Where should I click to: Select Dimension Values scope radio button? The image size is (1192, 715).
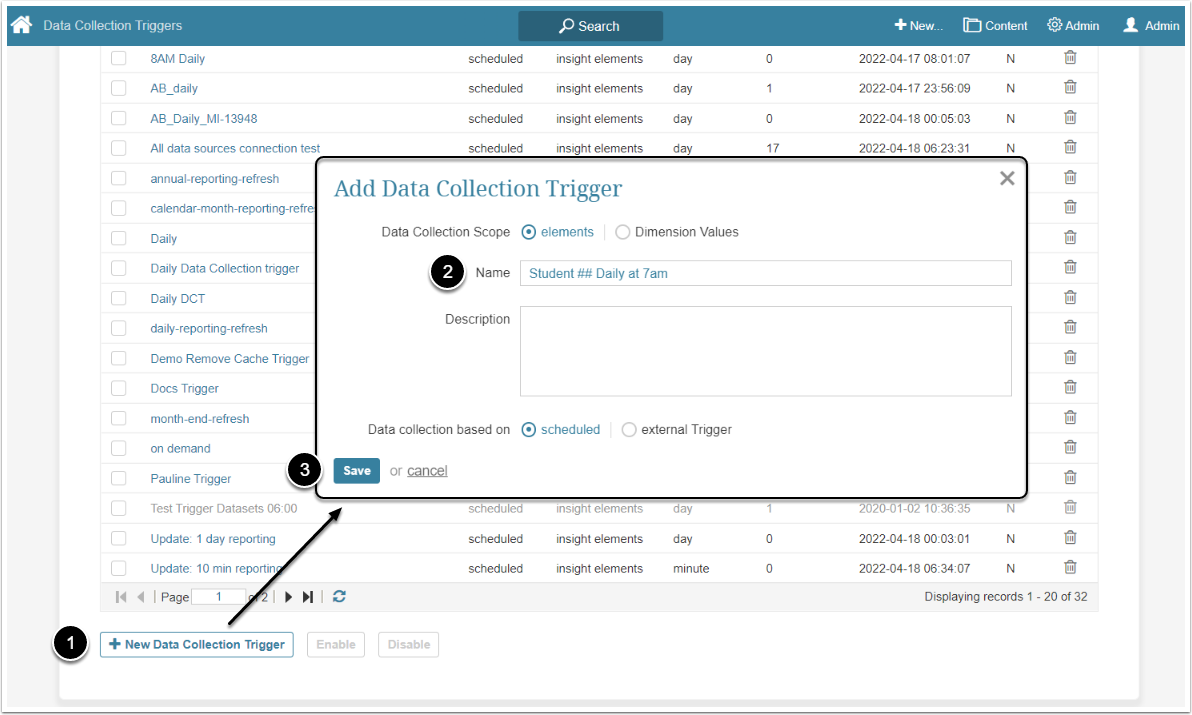click(x=623, y=233)
